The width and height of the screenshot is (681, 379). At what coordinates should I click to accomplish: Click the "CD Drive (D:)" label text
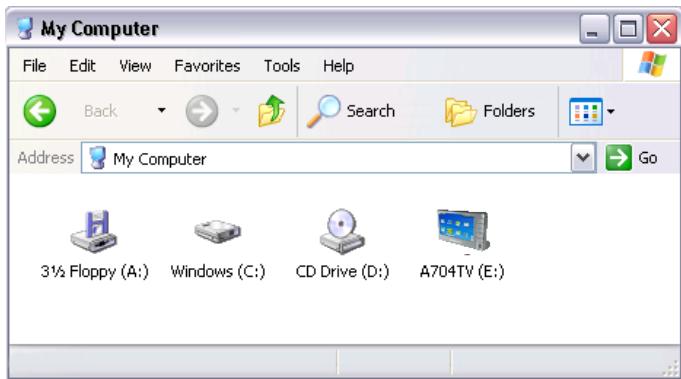(x=342, y=272)
